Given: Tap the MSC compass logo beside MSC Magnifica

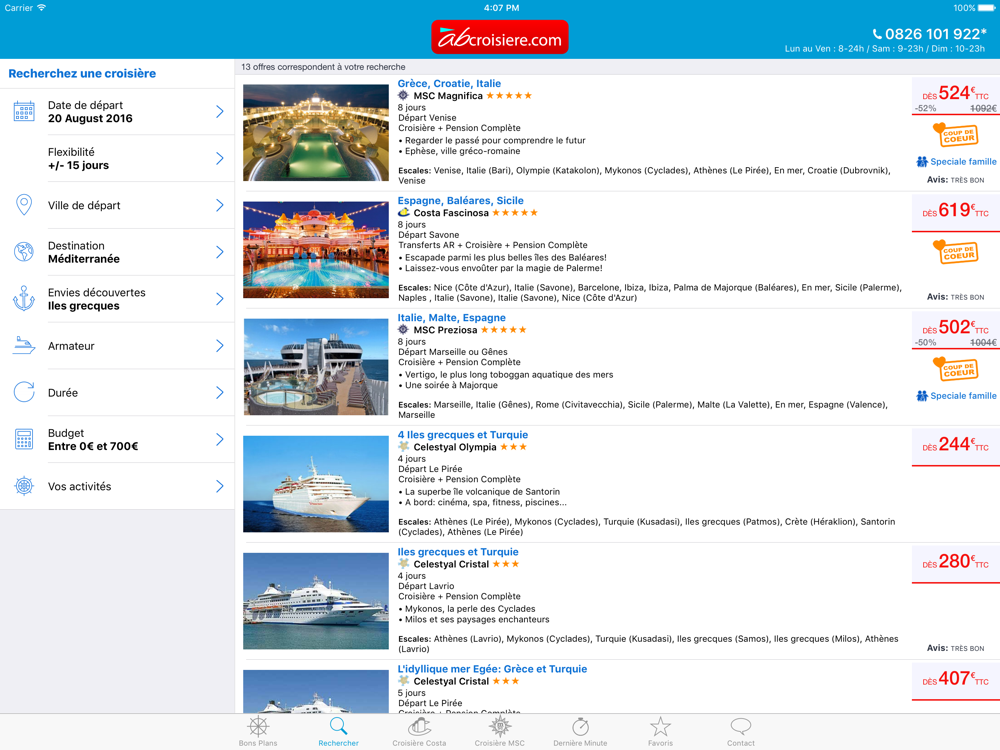Looking at the screenshot, I should (403, 96).
